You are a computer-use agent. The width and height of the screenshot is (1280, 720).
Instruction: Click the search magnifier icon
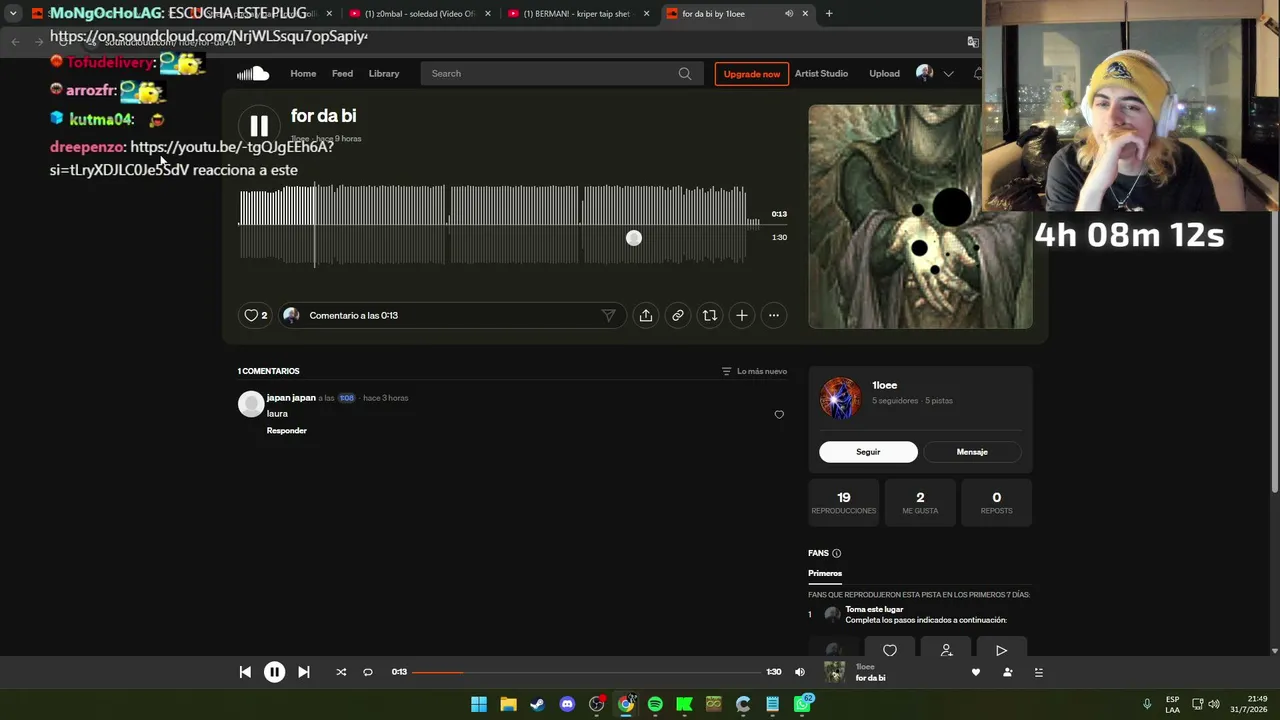coord(685,73)
